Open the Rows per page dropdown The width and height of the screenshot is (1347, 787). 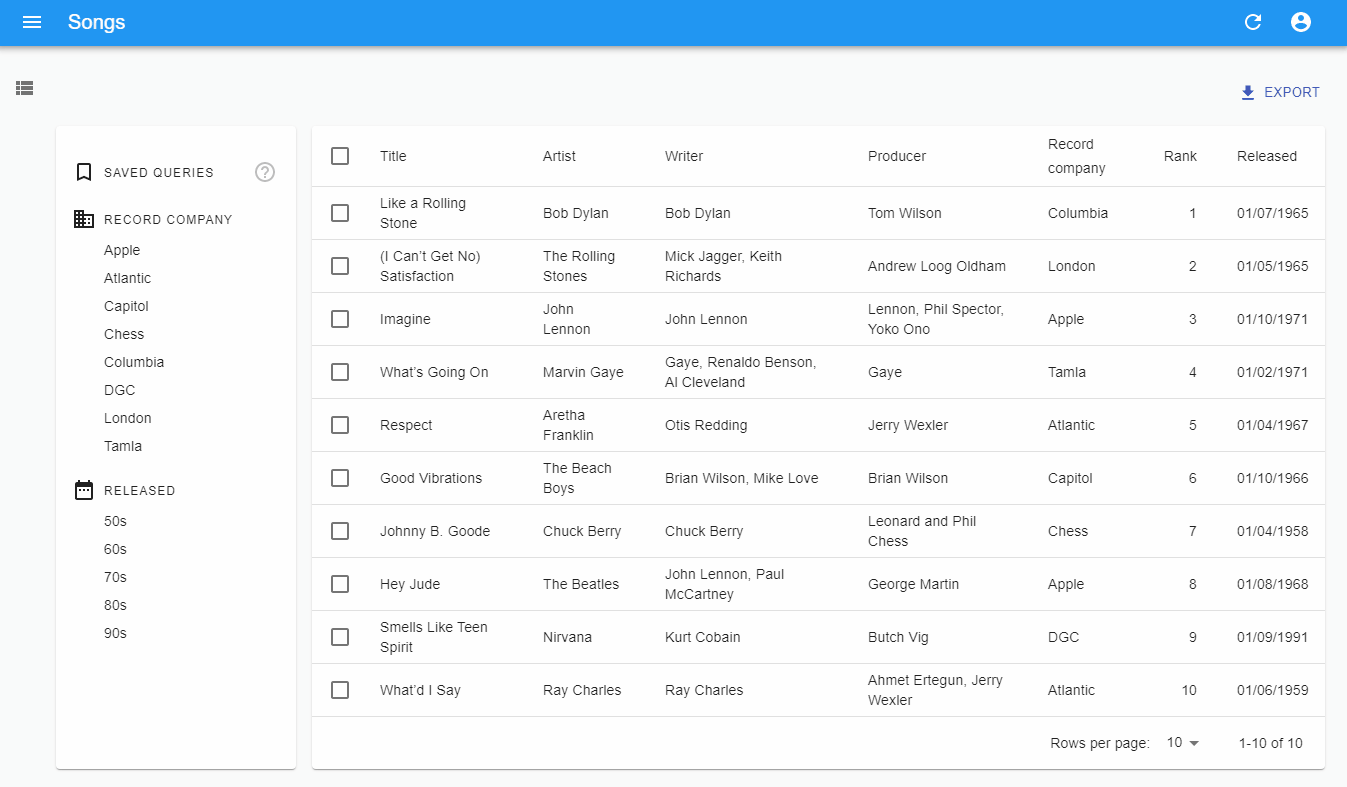pos(1180,742)
